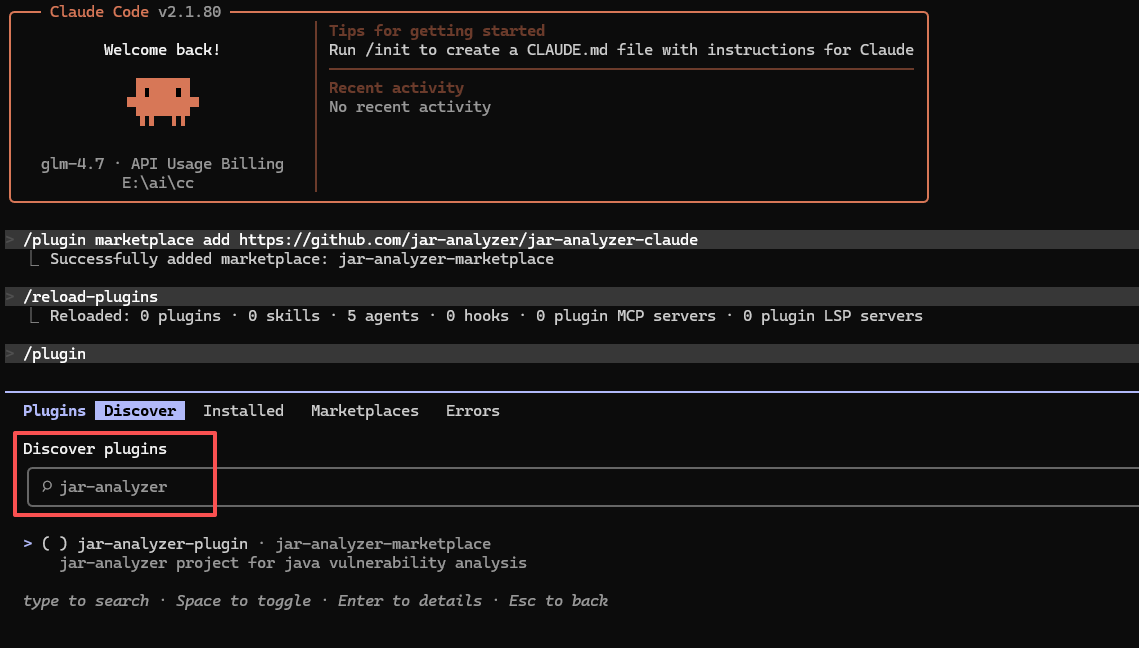Toggle the jar-analyzer-plugin checkbox
This screenshot has height=648, width=1139.
pos(54,543)
